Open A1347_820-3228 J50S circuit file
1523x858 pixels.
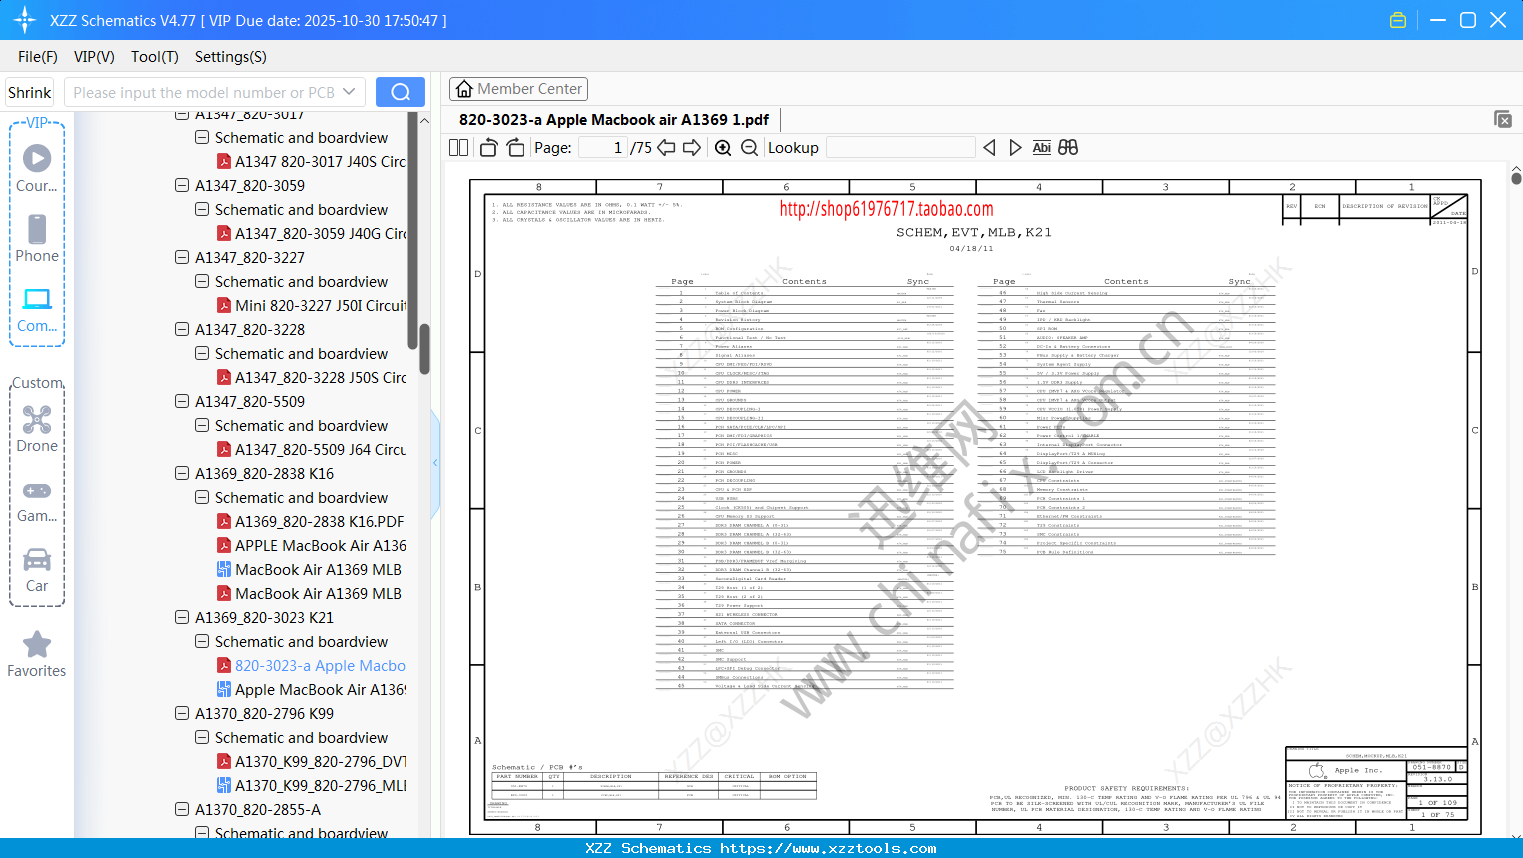click(321, 377)
